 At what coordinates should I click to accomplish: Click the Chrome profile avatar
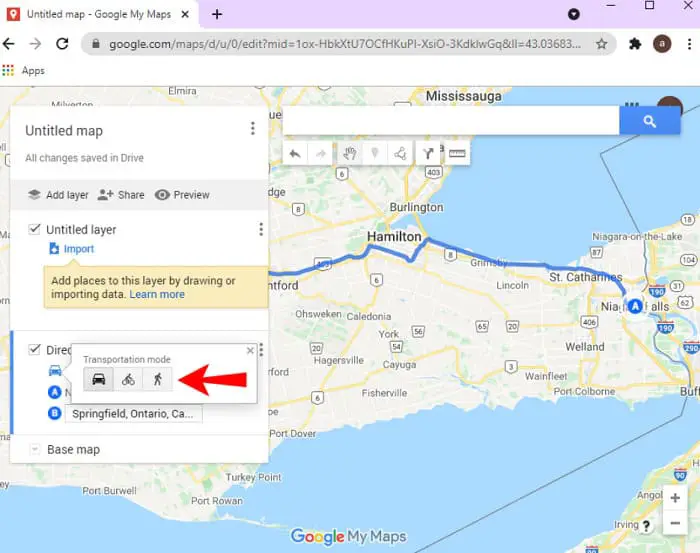coord(662,44)
